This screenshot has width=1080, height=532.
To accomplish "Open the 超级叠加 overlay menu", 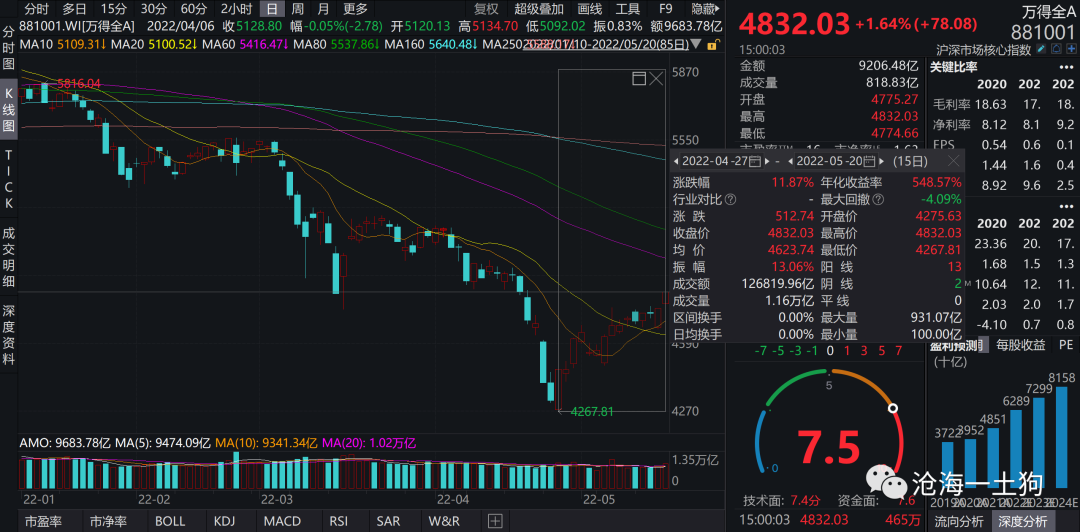I will click(539, 9).
